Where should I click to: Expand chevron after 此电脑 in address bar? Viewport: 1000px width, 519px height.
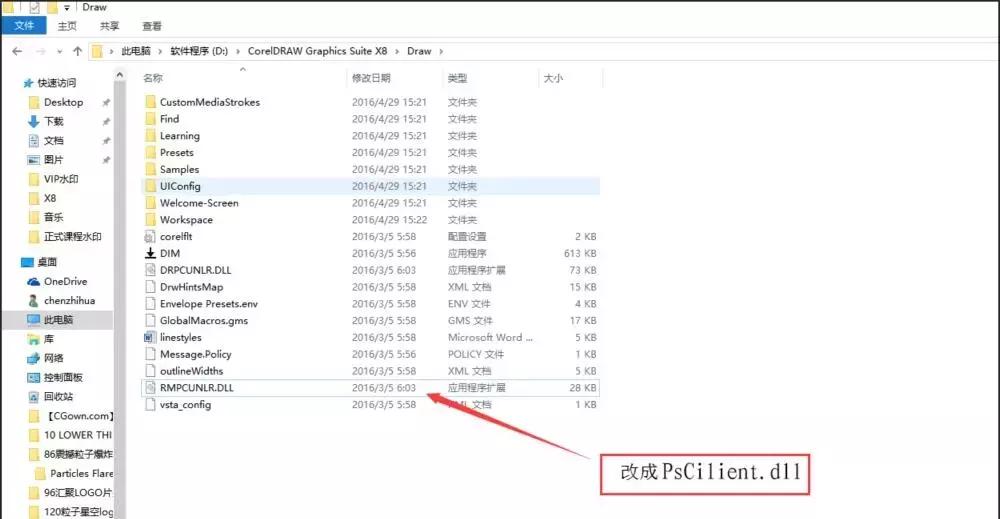click(160, 51)
